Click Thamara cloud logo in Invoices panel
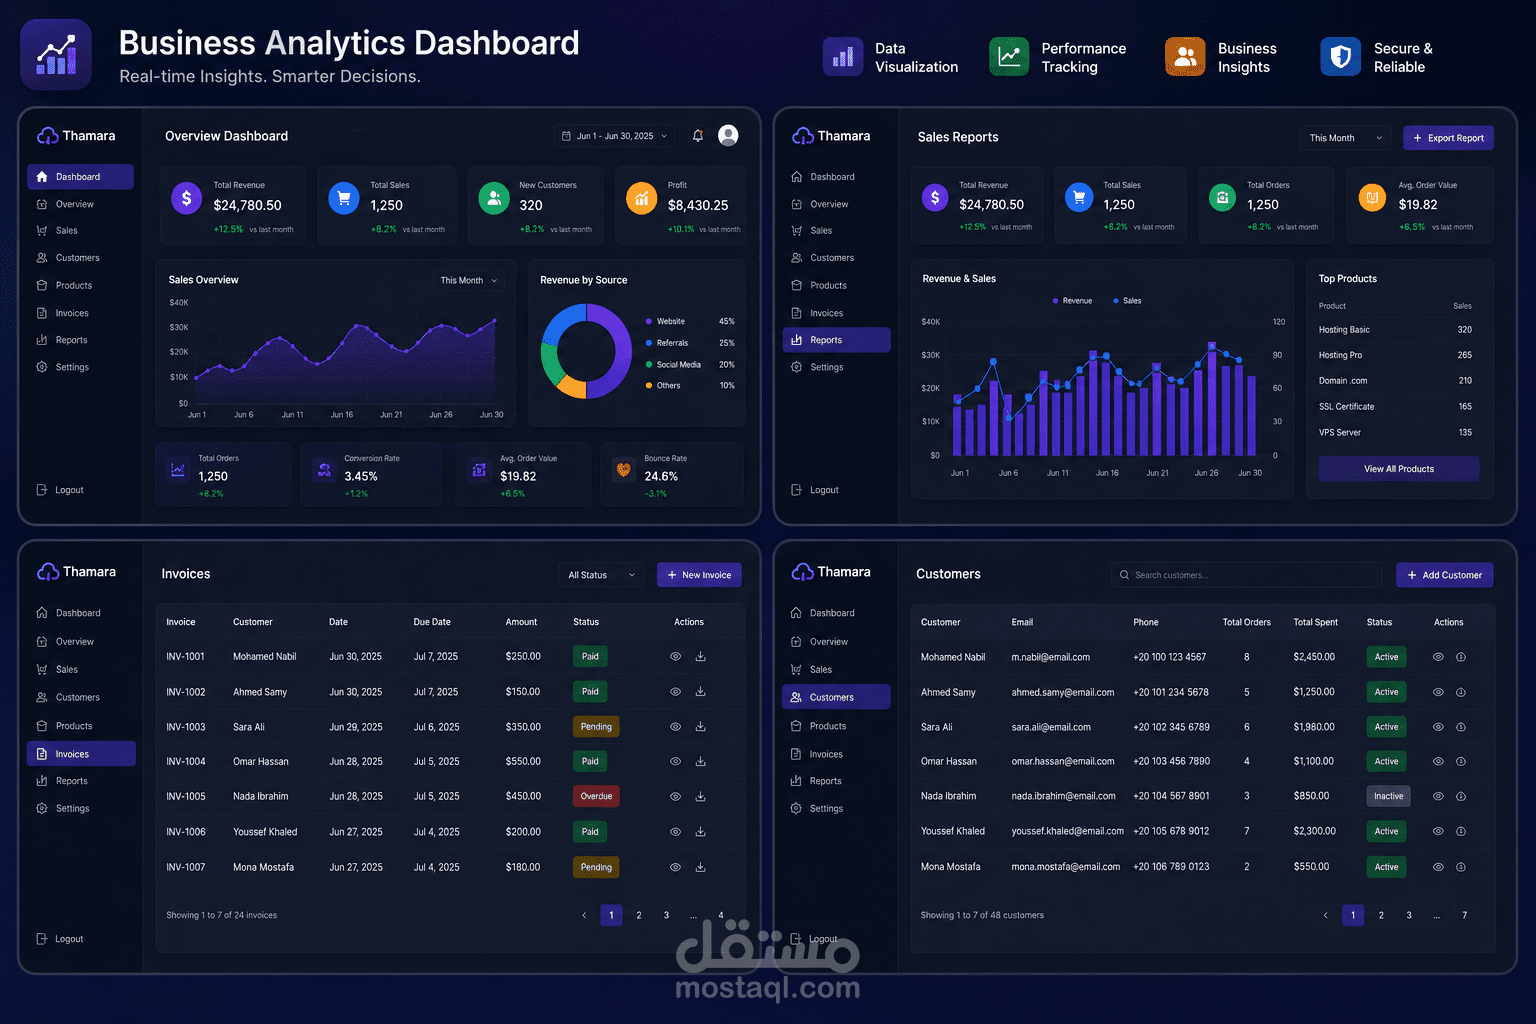The height and width of the screenshot is (1024, 1536). click(48, 572)
